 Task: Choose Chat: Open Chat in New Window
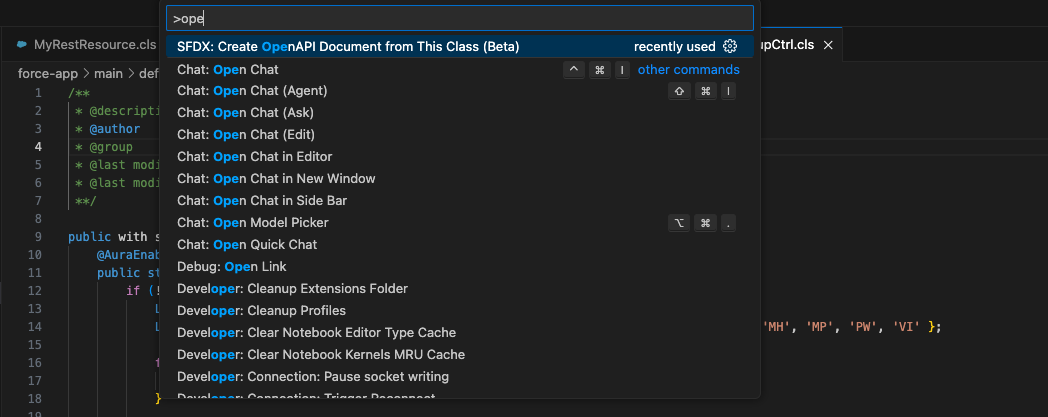[460, 179]
